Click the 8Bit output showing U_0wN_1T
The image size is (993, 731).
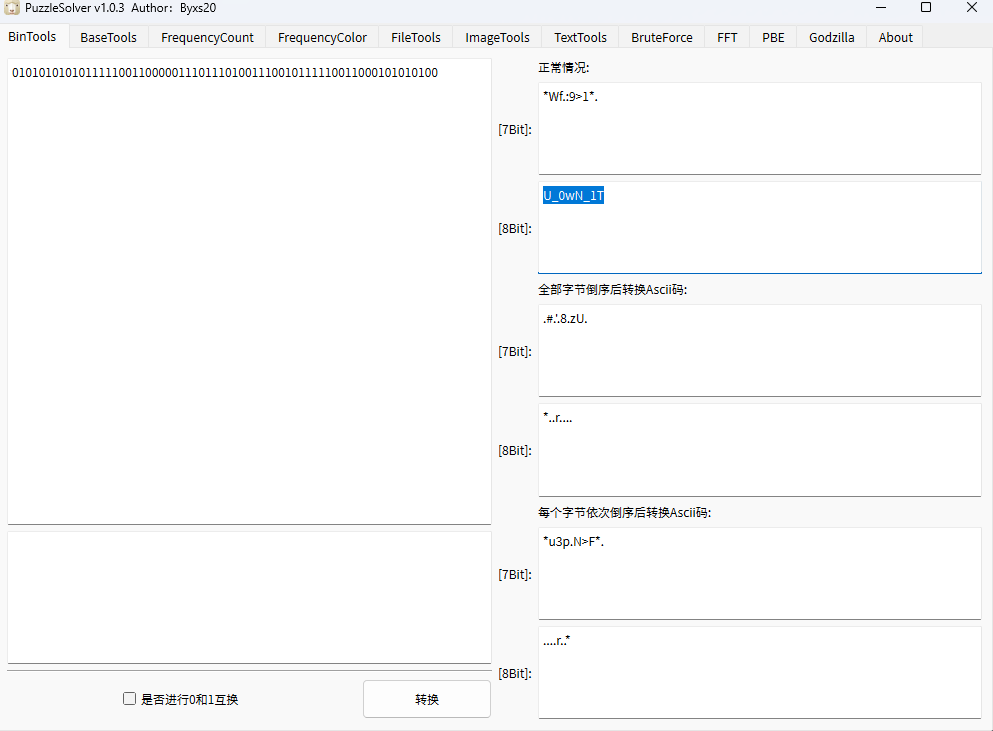[760, 228]
